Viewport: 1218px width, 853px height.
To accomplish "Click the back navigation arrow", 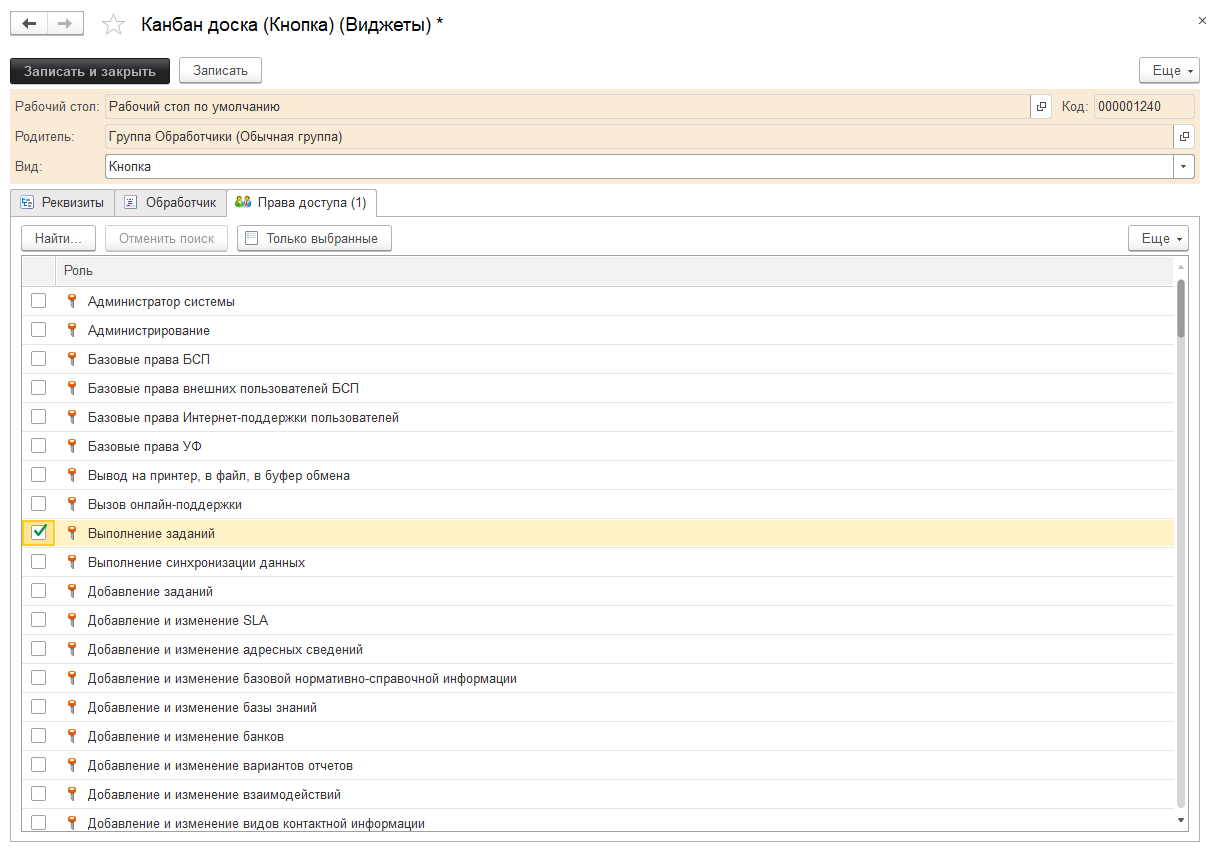I will click(x=29, y=23).
